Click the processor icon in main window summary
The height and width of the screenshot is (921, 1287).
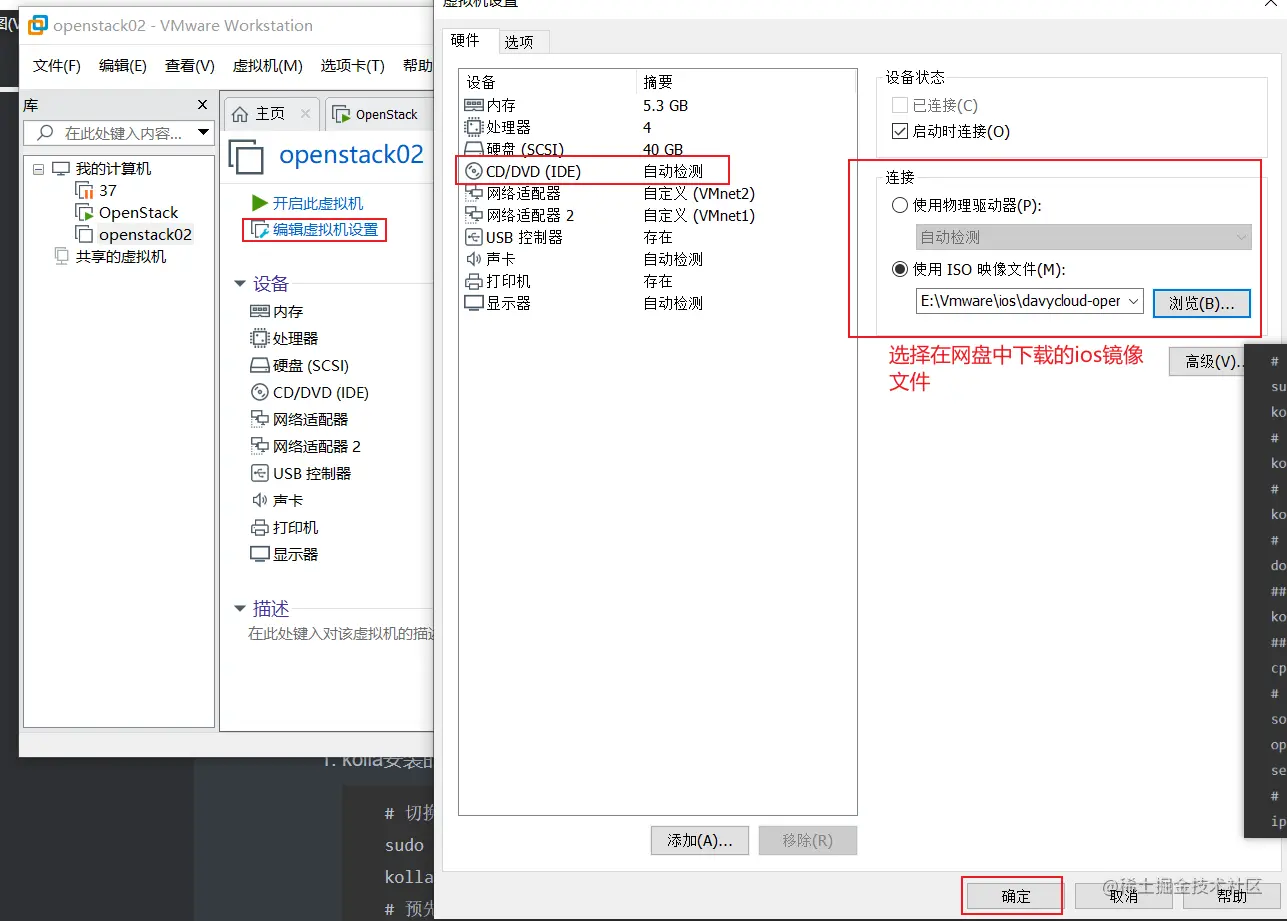[x=259, y=338]
